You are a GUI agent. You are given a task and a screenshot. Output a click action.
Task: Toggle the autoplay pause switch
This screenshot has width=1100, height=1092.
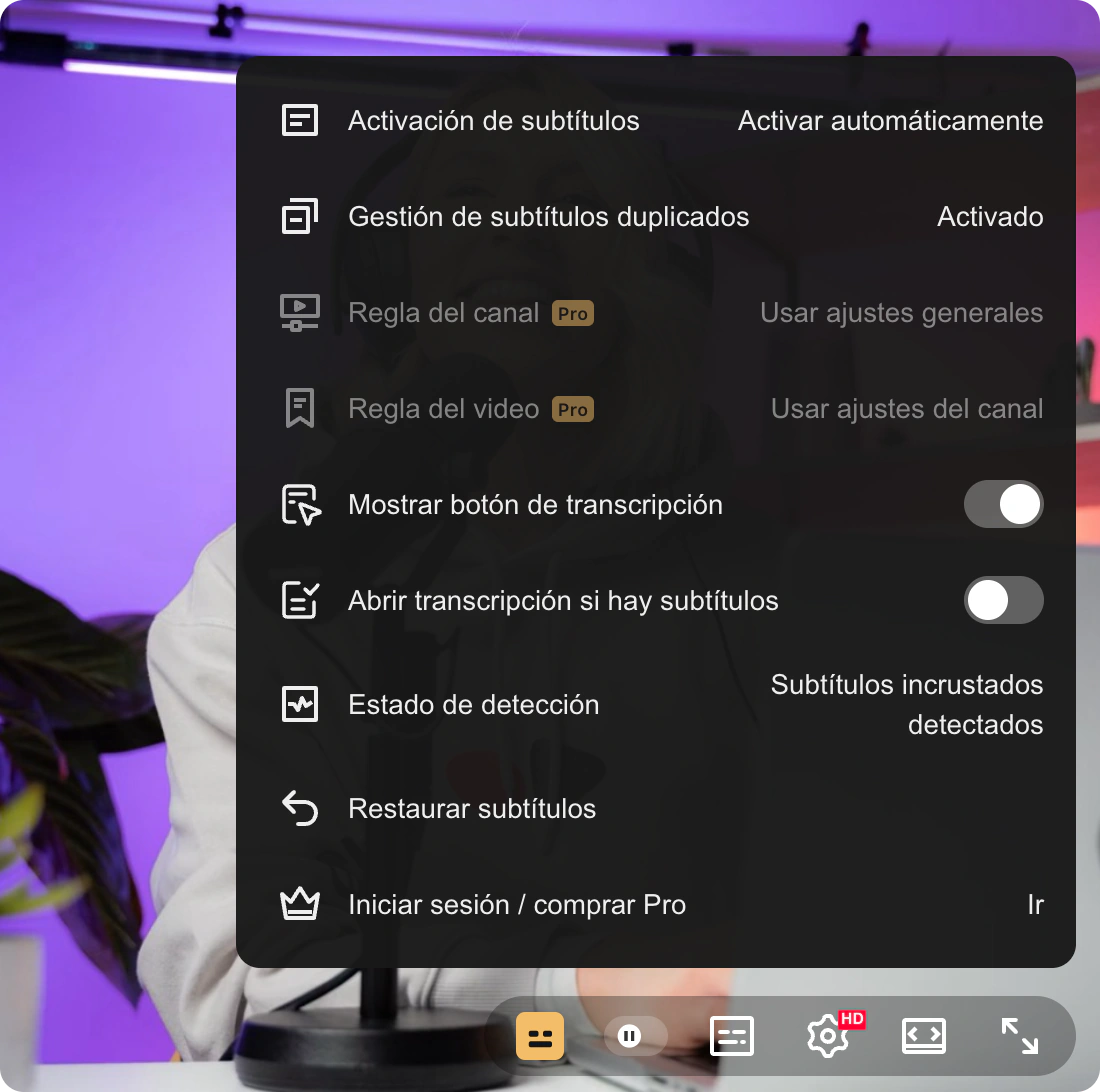pos(636,1036)
